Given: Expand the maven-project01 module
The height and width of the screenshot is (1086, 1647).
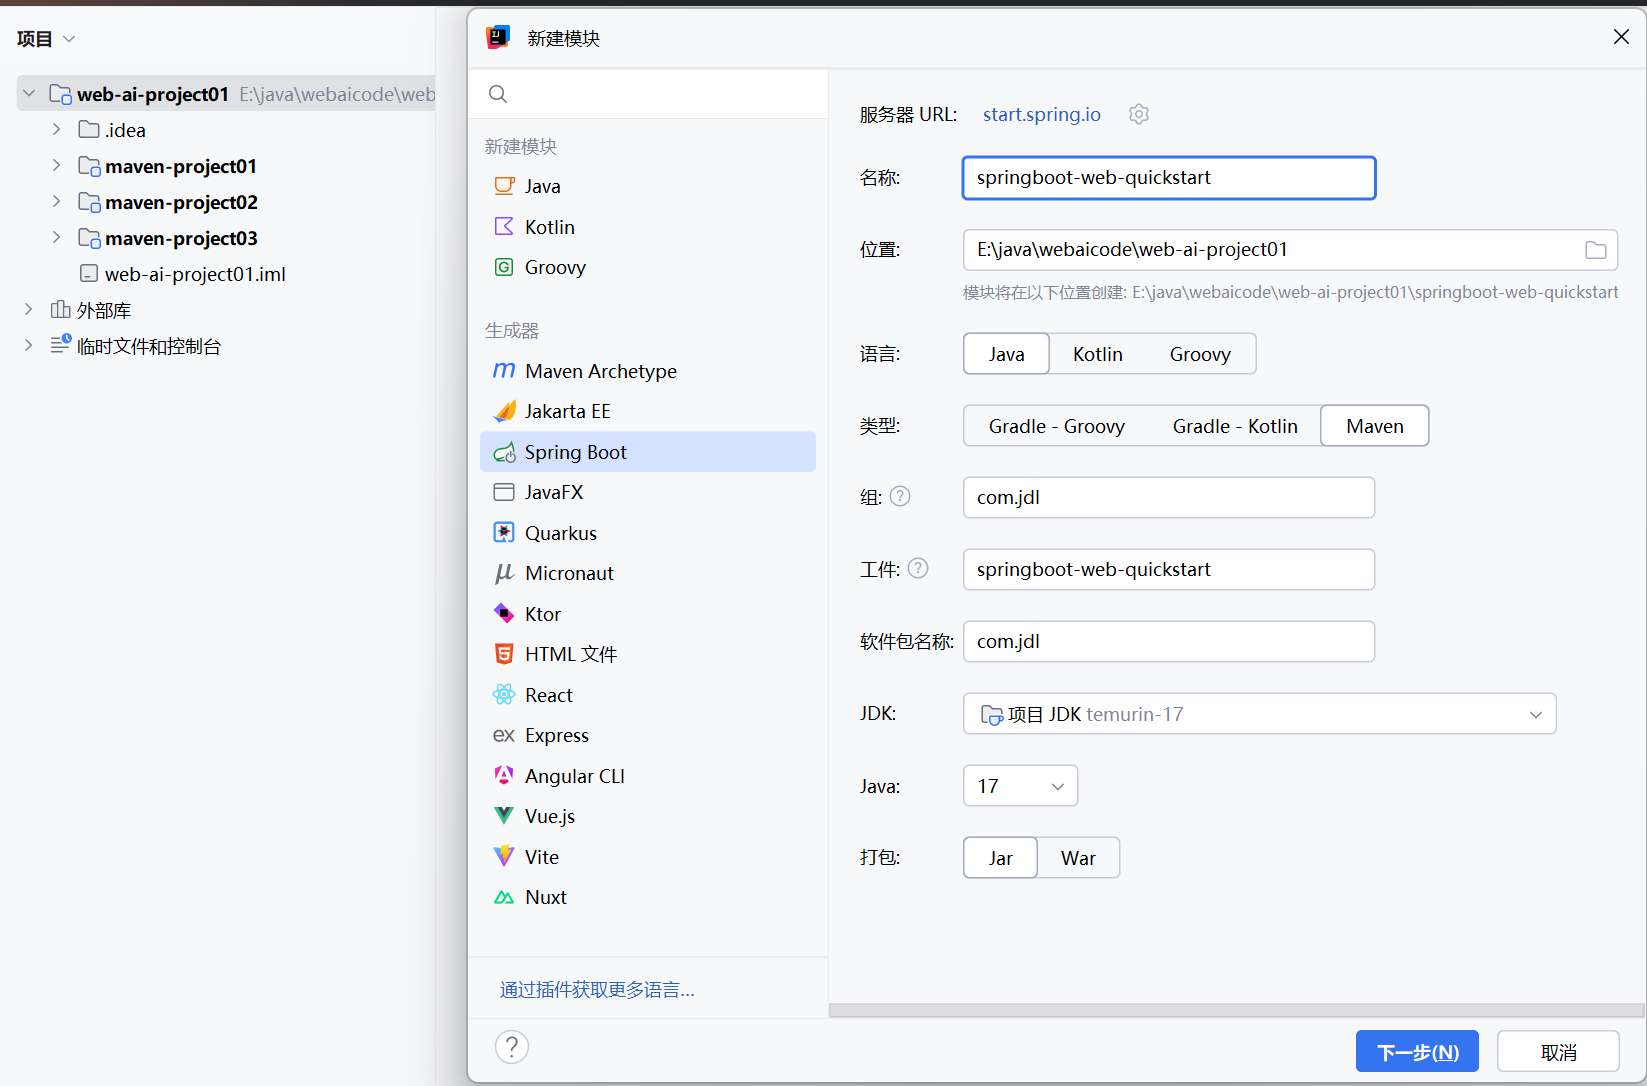Looking at the screenshot, I should point(57,165).
